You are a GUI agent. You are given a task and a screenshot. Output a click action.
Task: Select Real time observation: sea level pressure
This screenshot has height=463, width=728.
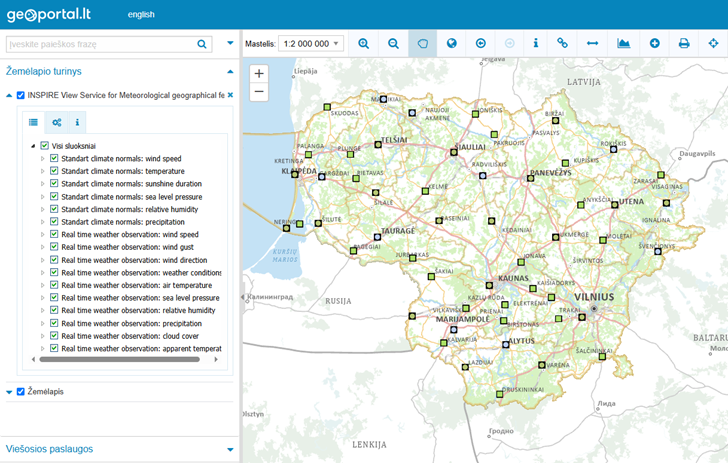(140, 298)
